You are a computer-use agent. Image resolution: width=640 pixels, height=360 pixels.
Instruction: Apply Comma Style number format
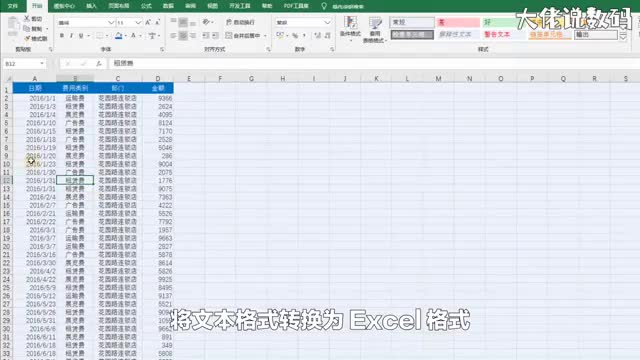[x=304, y=36]
